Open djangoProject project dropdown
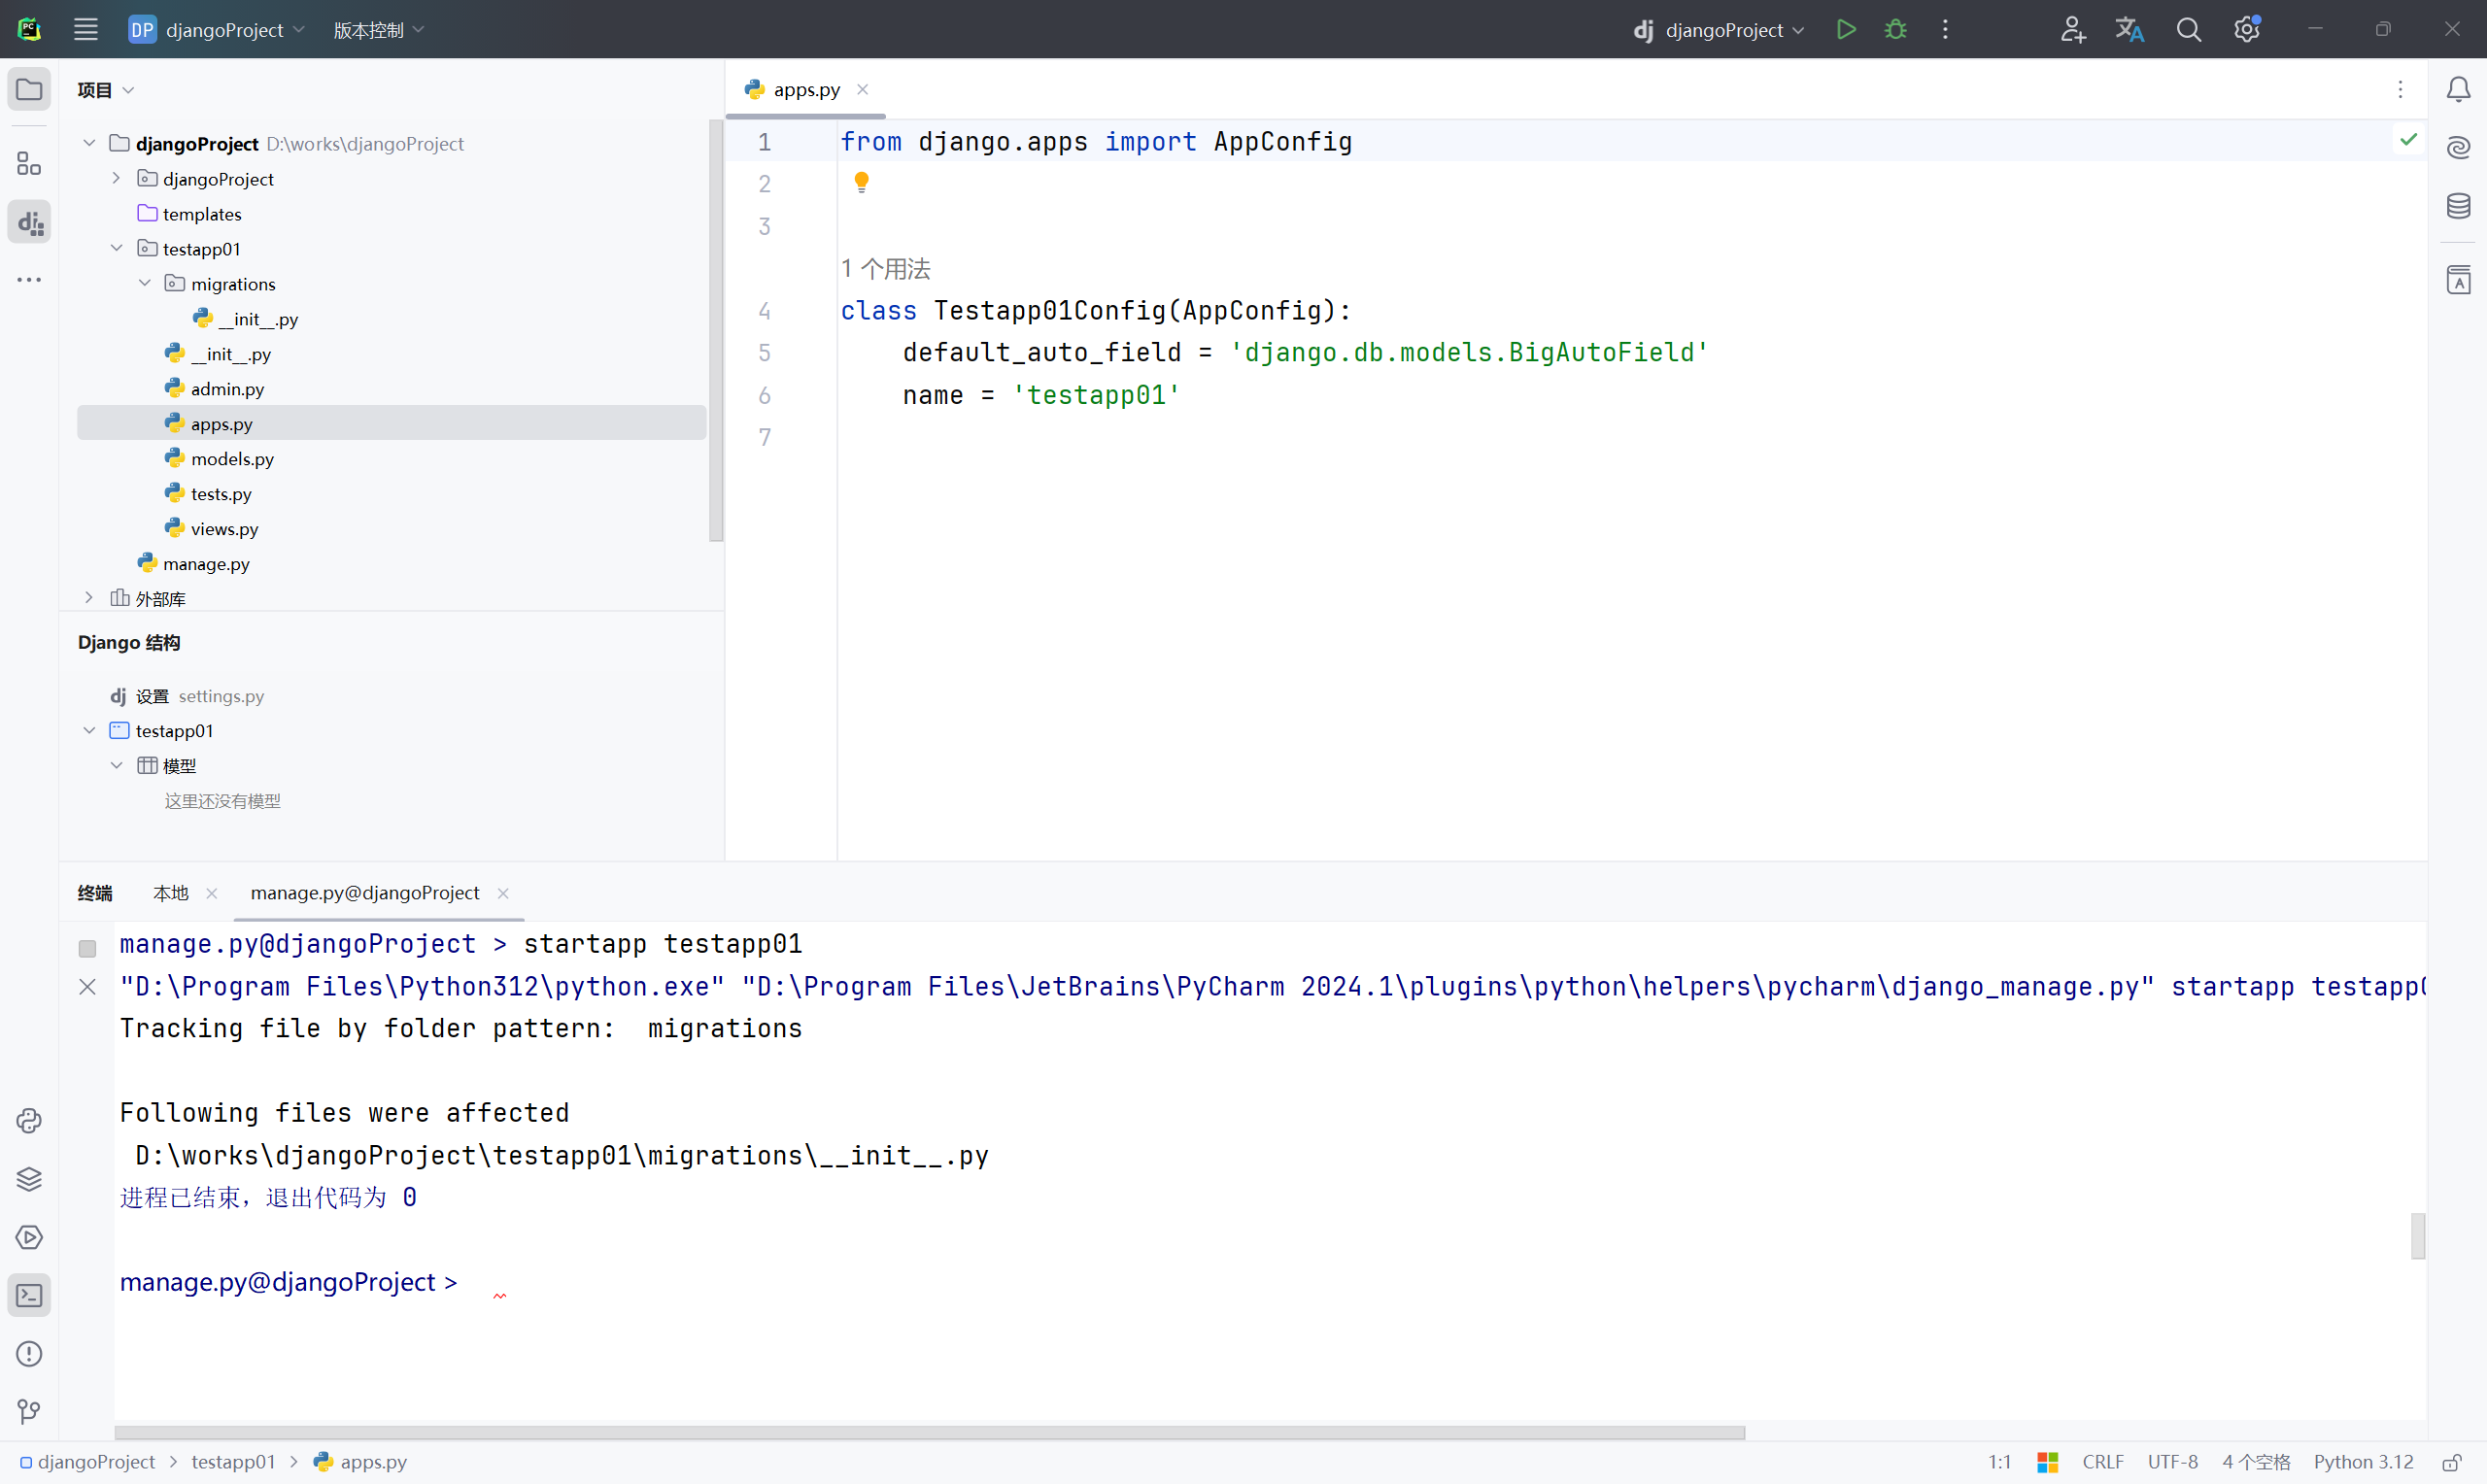Viewport: 2487px width, 1484px height. [217, 30]
